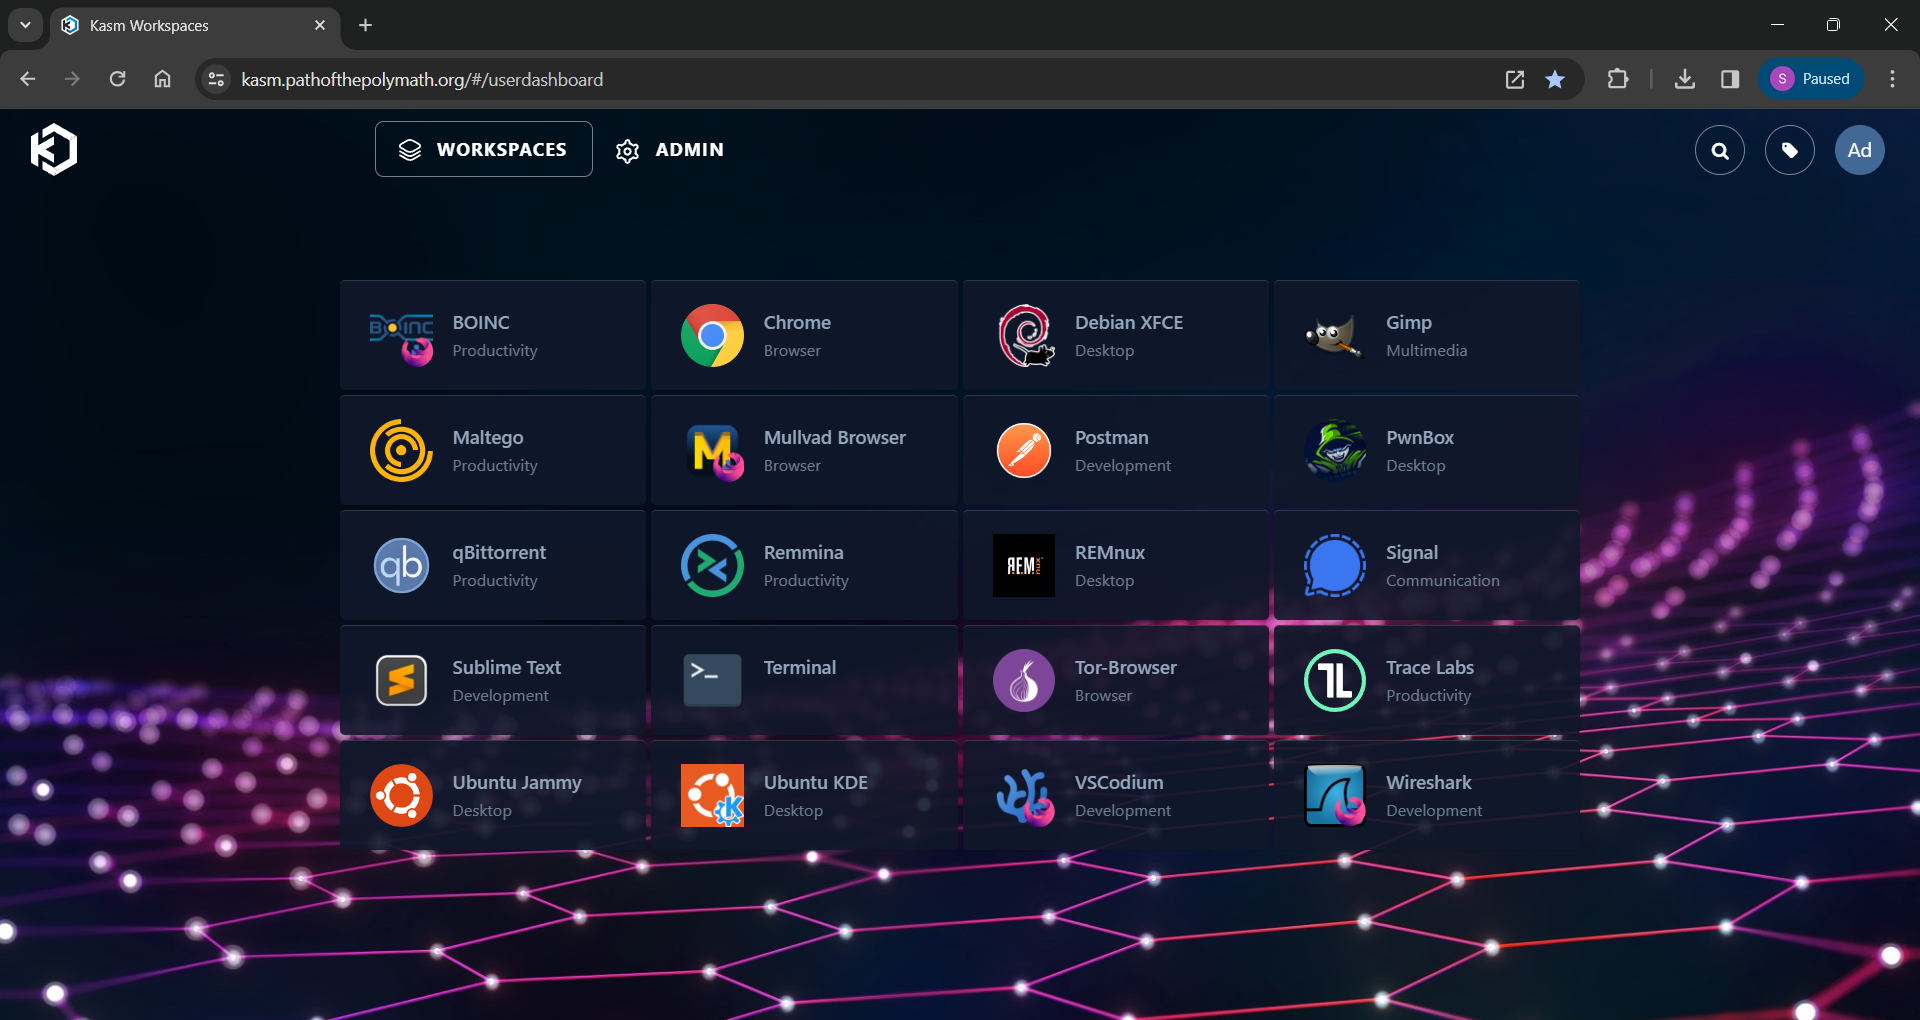Launch the Ubuntu KDE desktop icon
The image size is (1920, 1020).
click(712, 796)
